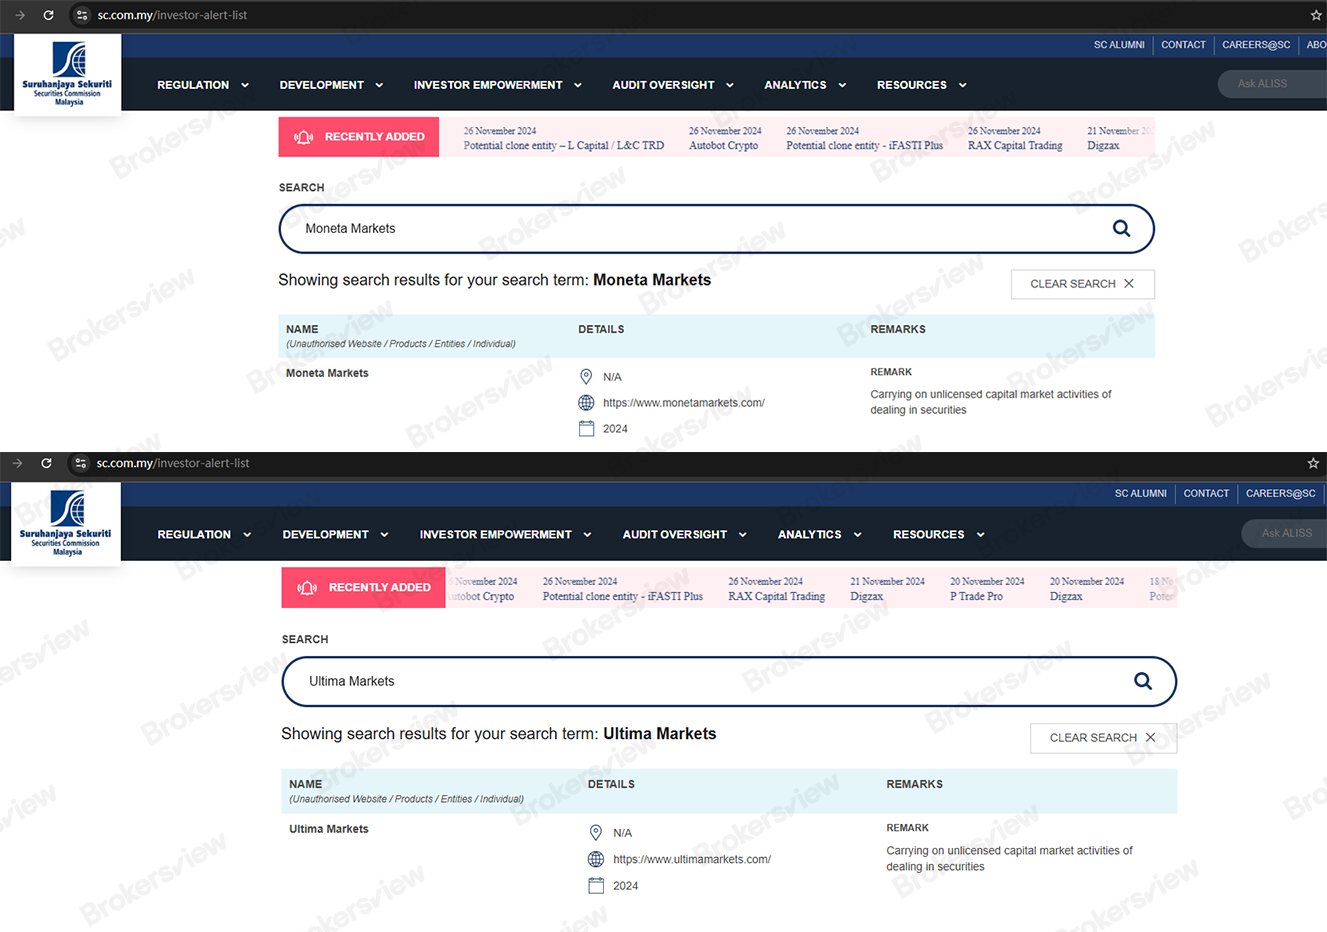Expand the Regulation dropdown on the Moneta Markets page
Screen dimensions: 1327x932
coord(203,85)
